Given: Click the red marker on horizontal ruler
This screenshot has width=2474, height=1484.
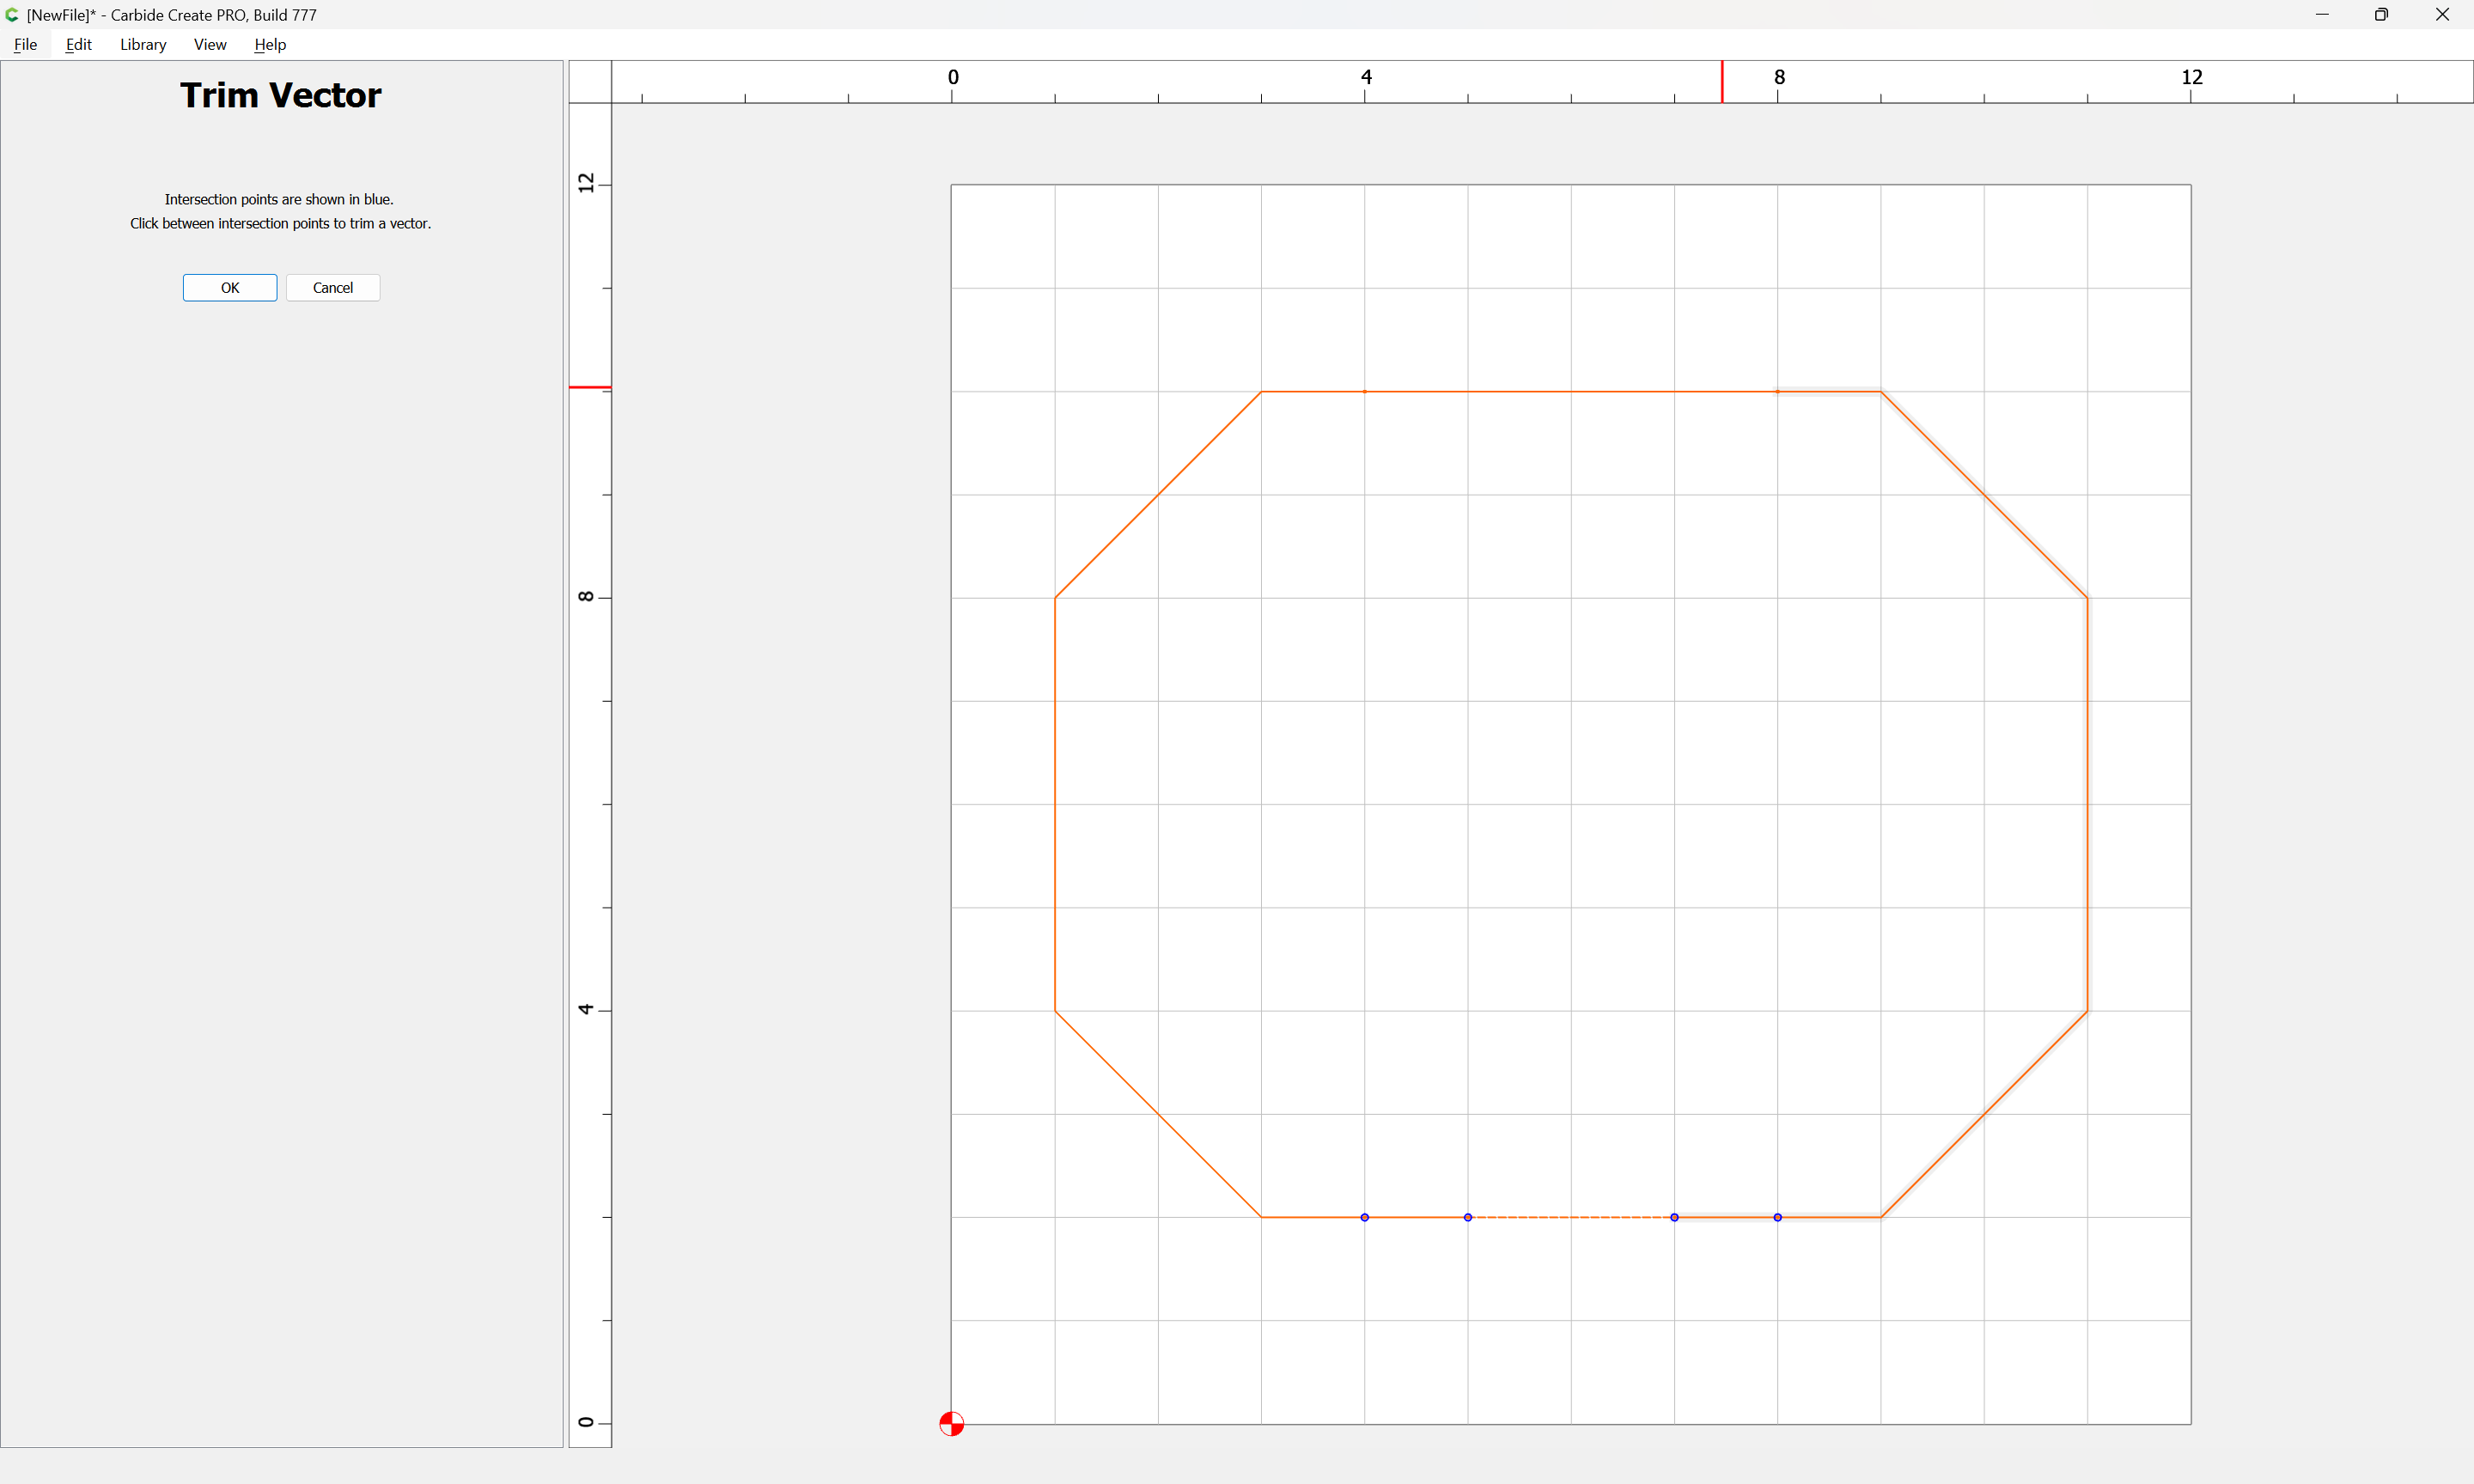Looking at the screenshot, I should [1722, 82].
